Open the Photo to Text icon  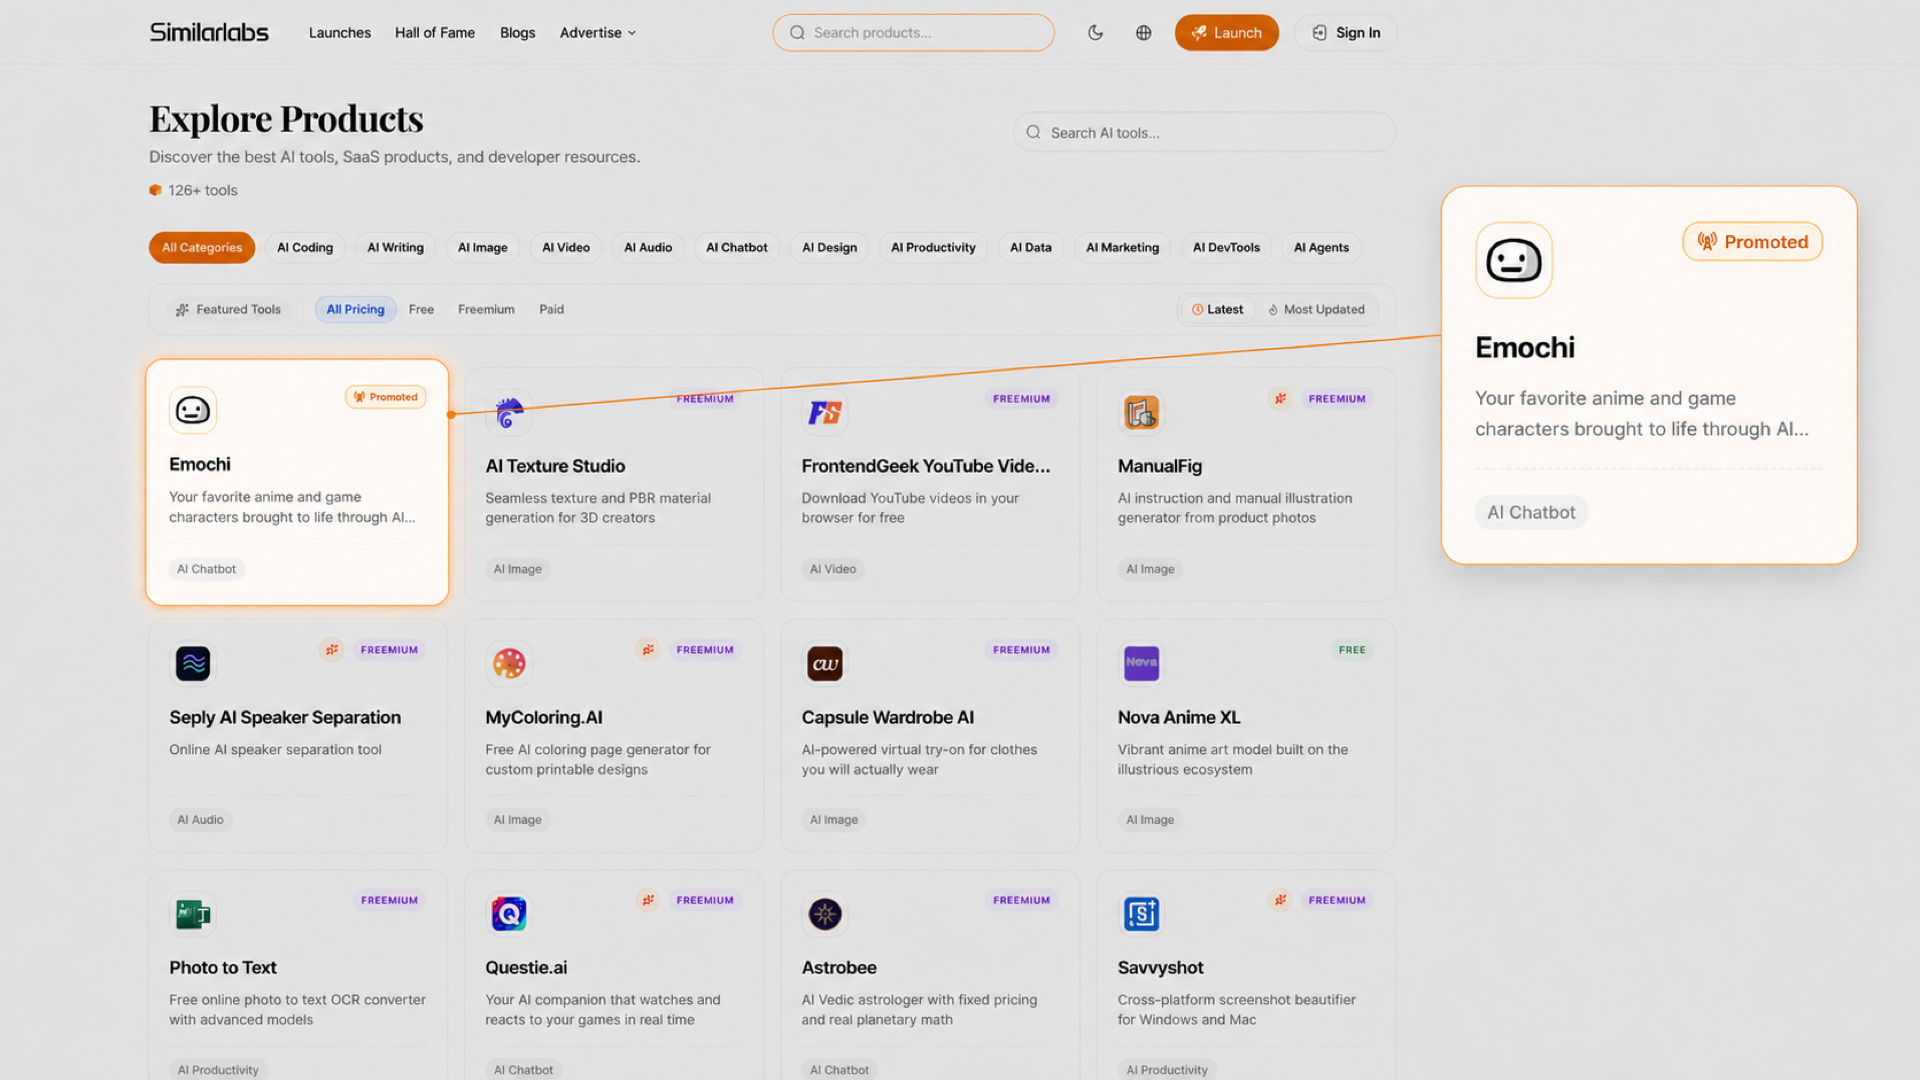coord(193,914)
